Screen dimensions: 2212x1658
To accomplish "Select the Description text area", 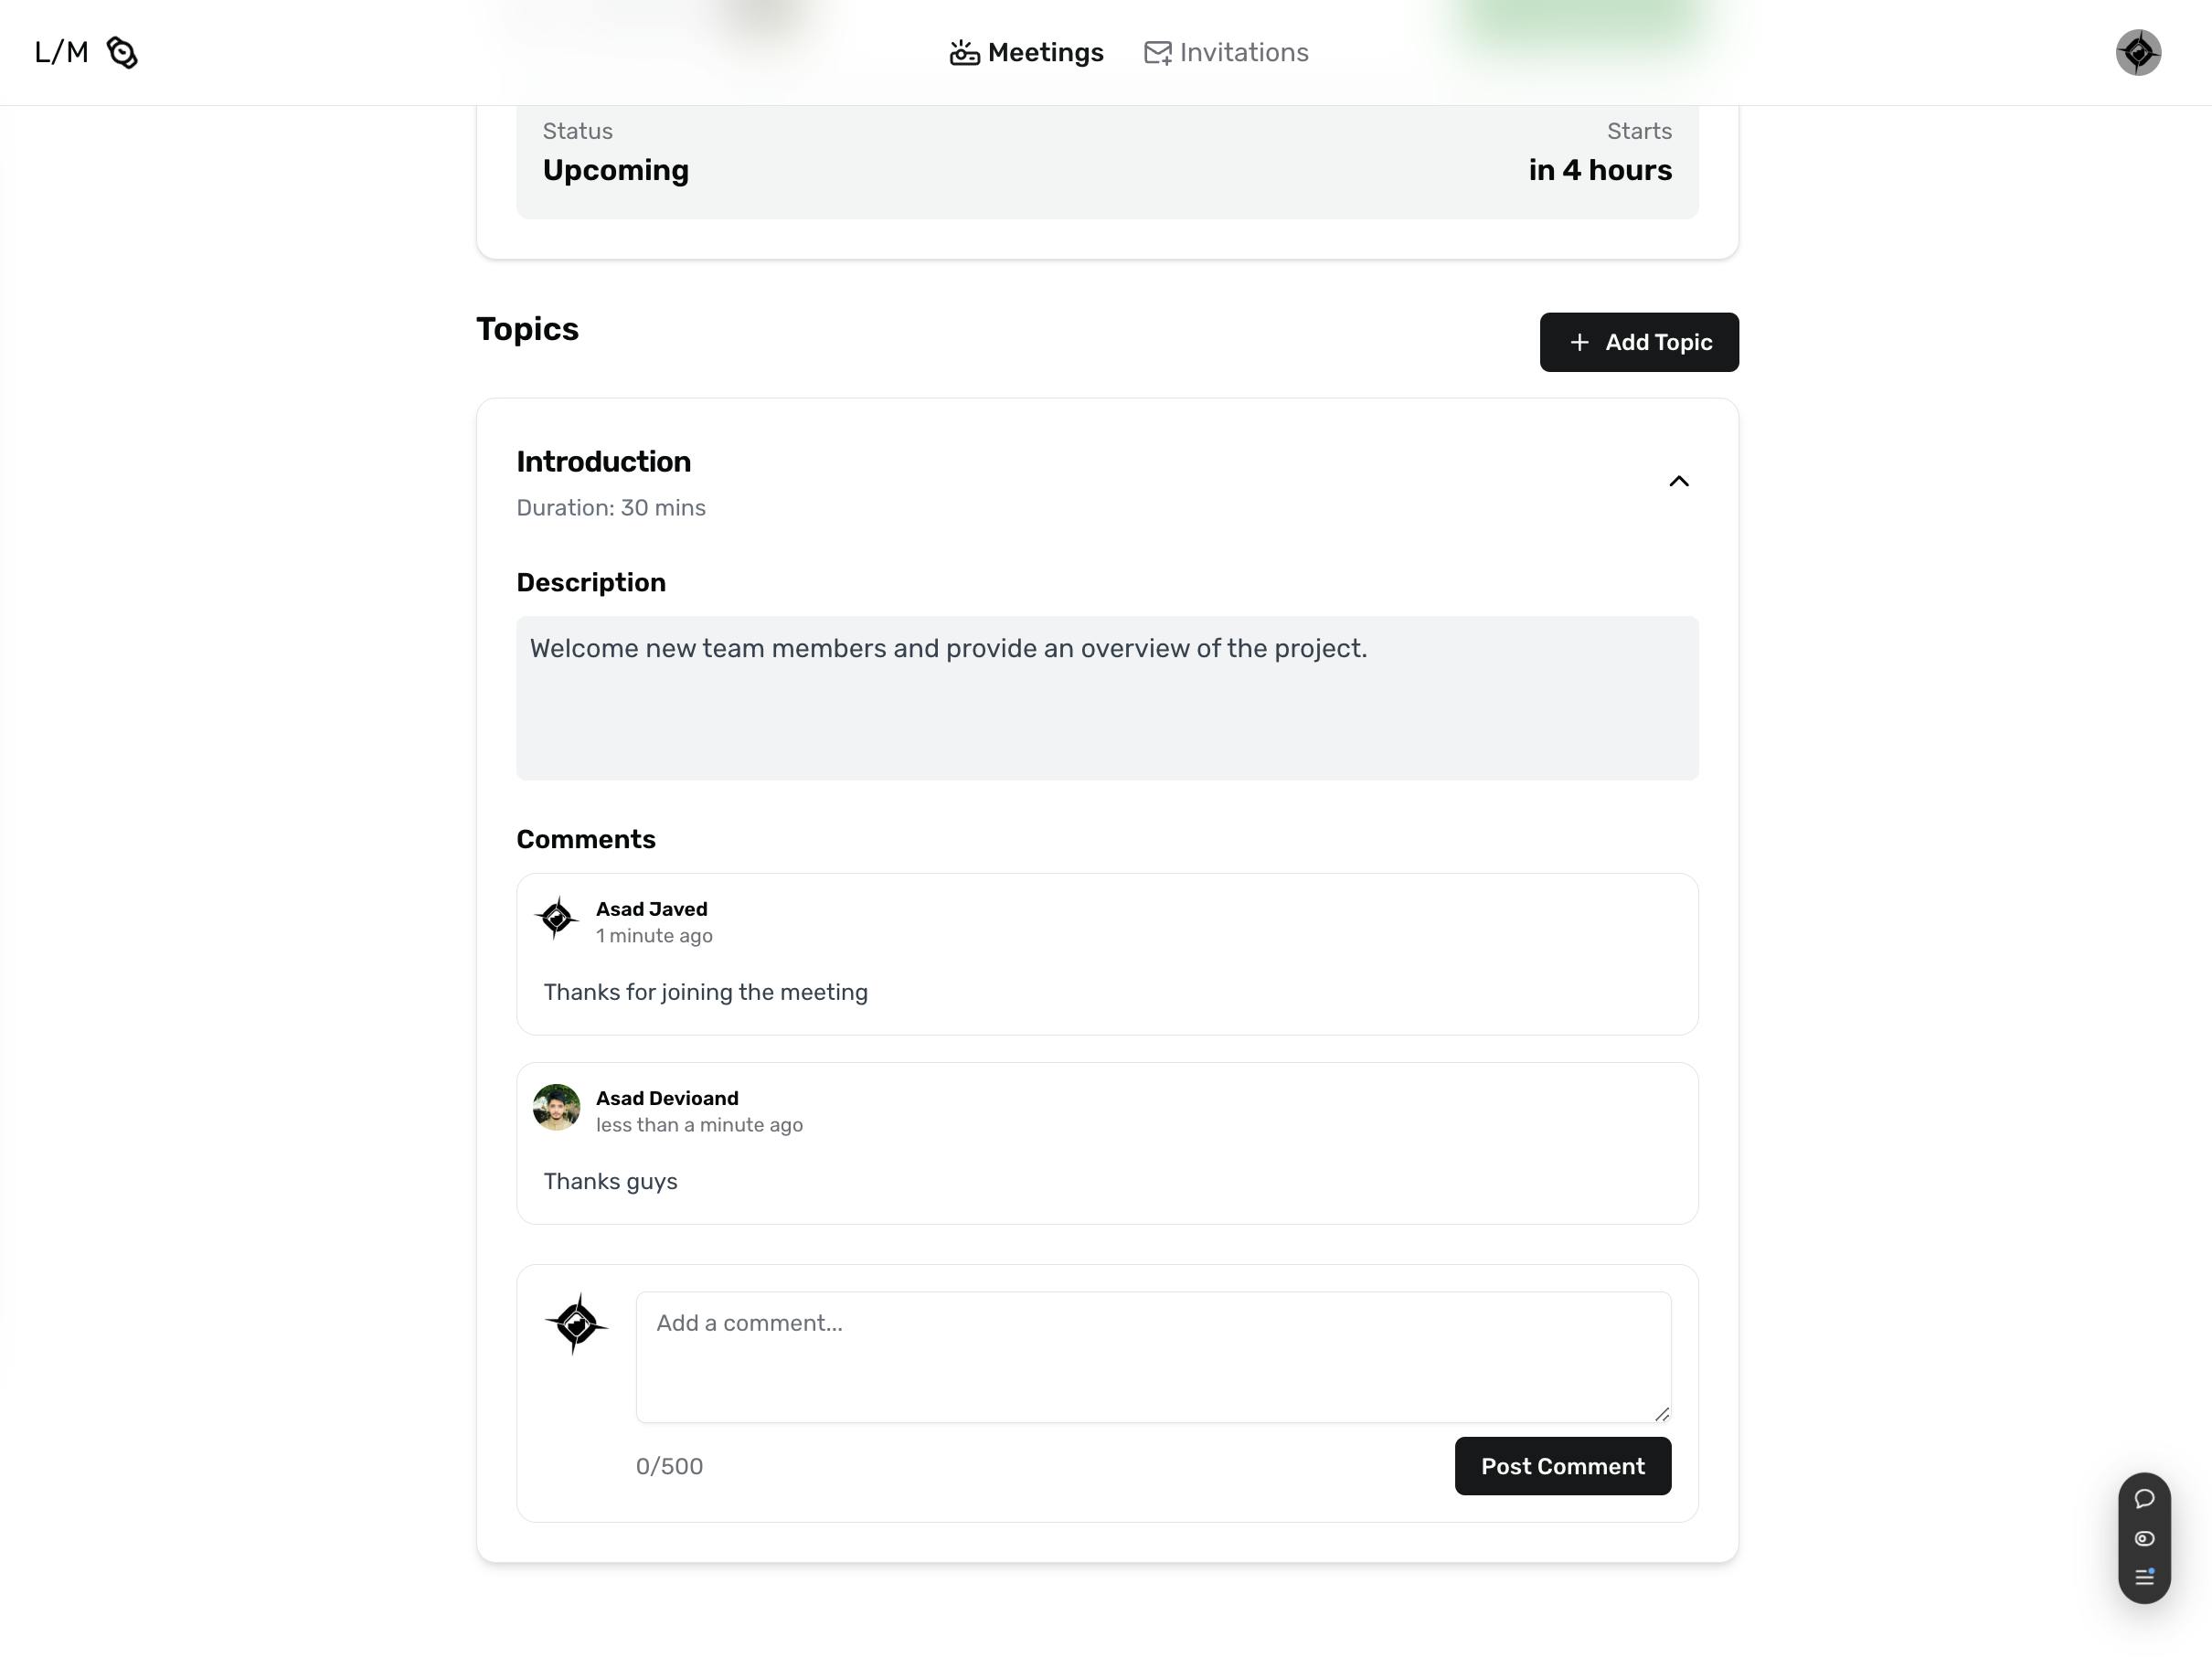I will coord(1106,698).
